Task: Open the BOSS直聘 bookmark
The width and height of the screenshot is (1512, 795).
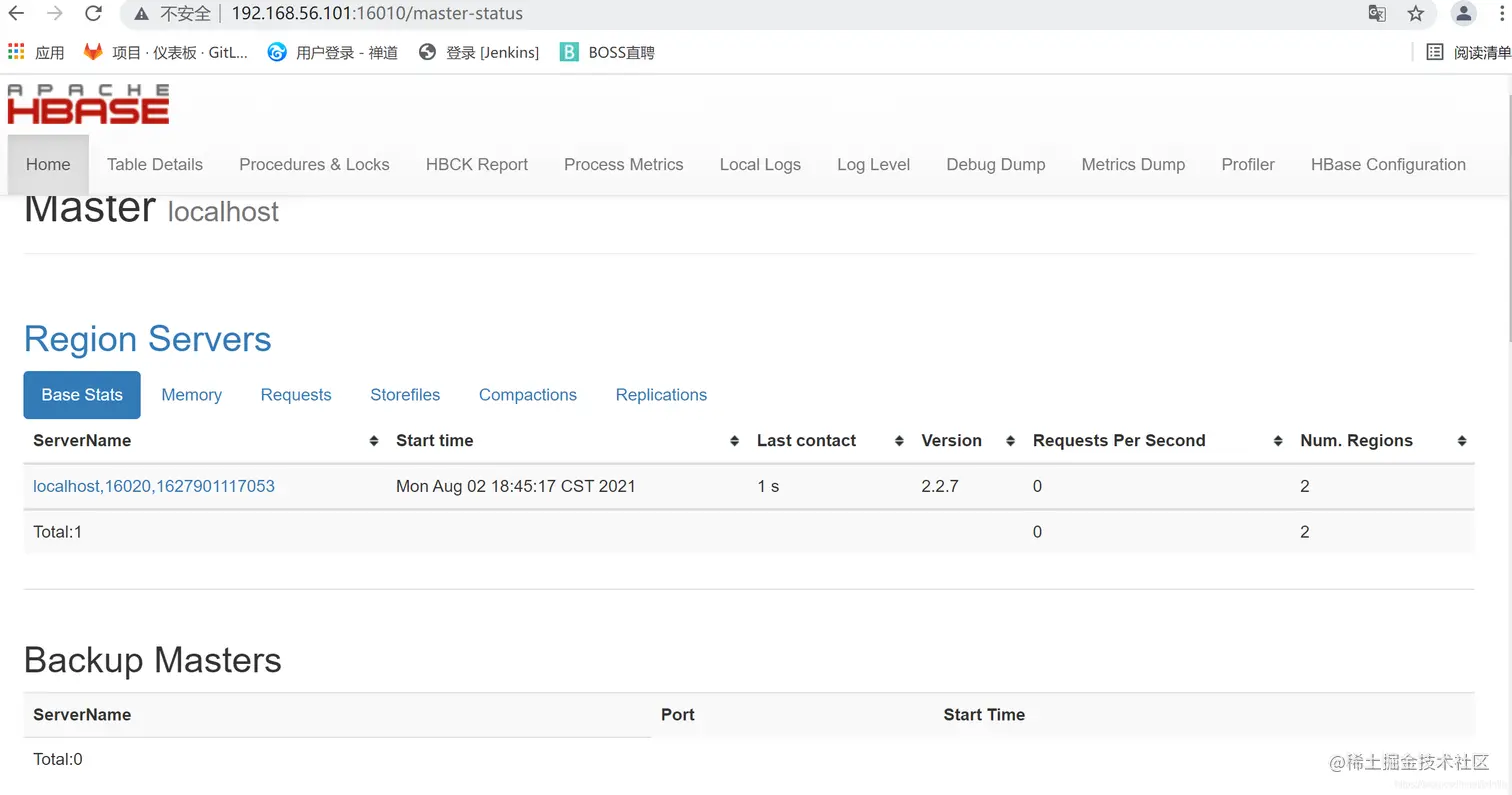Action: tap(607, 52)
